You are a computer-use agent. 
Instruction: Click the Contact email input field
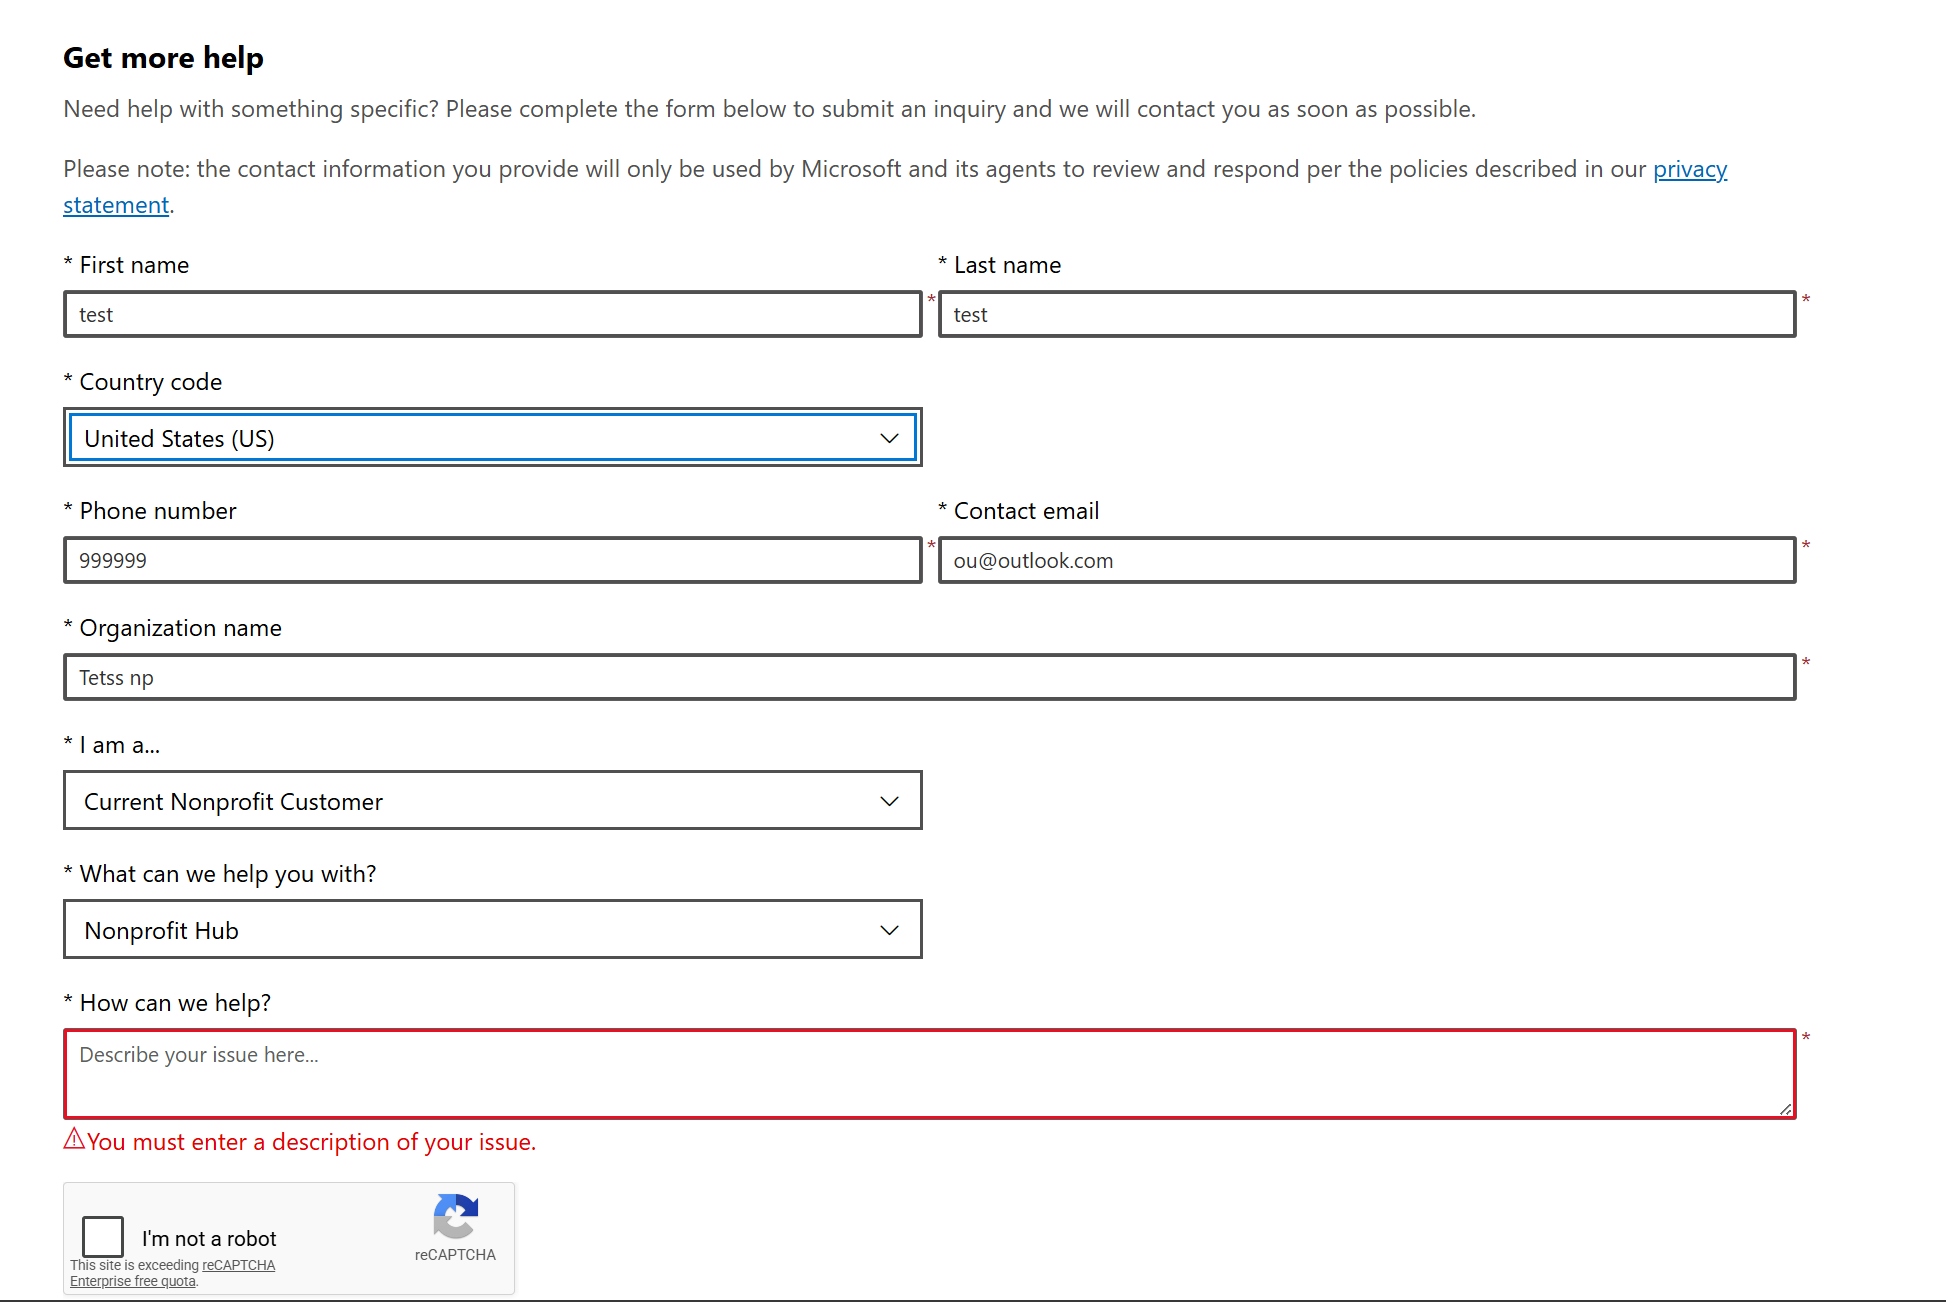point(1367,560)
